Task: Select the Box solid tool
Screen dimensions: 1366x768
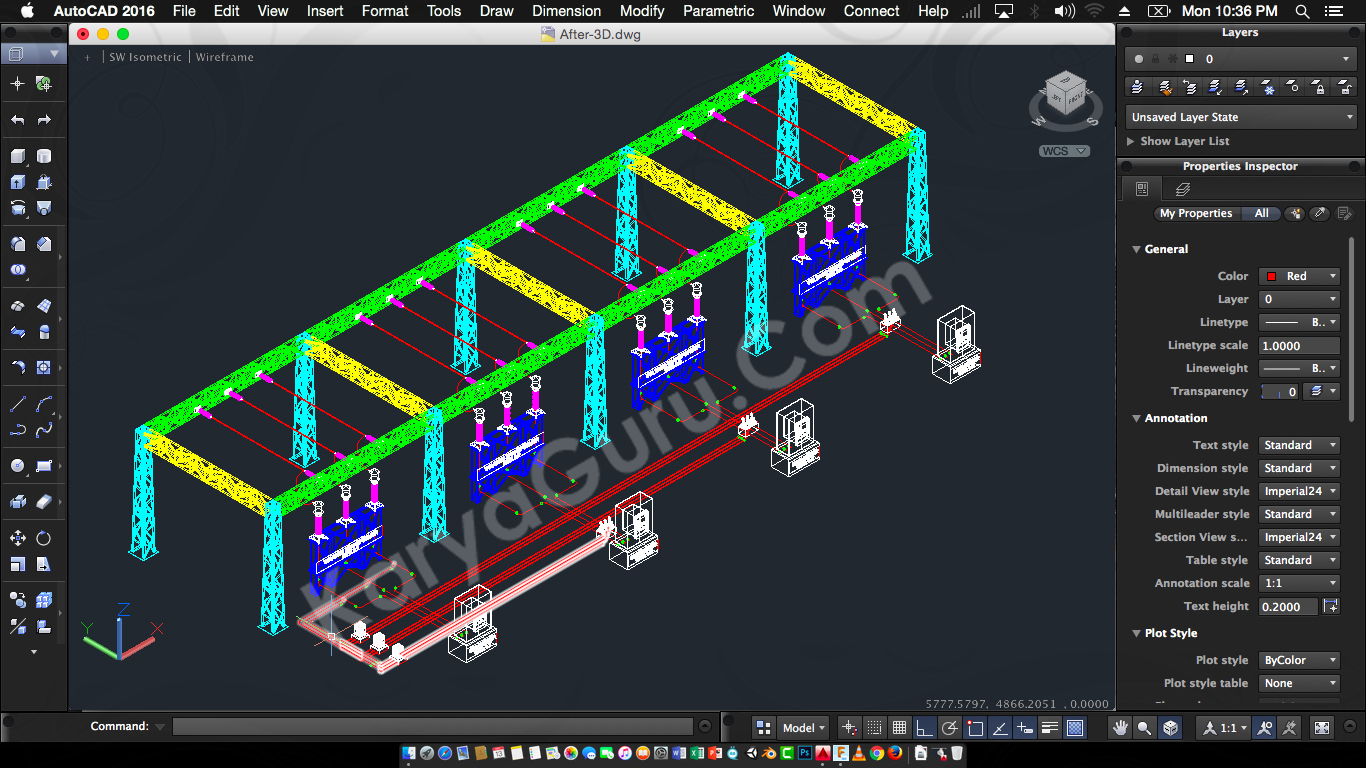Action: pos(18,156)
